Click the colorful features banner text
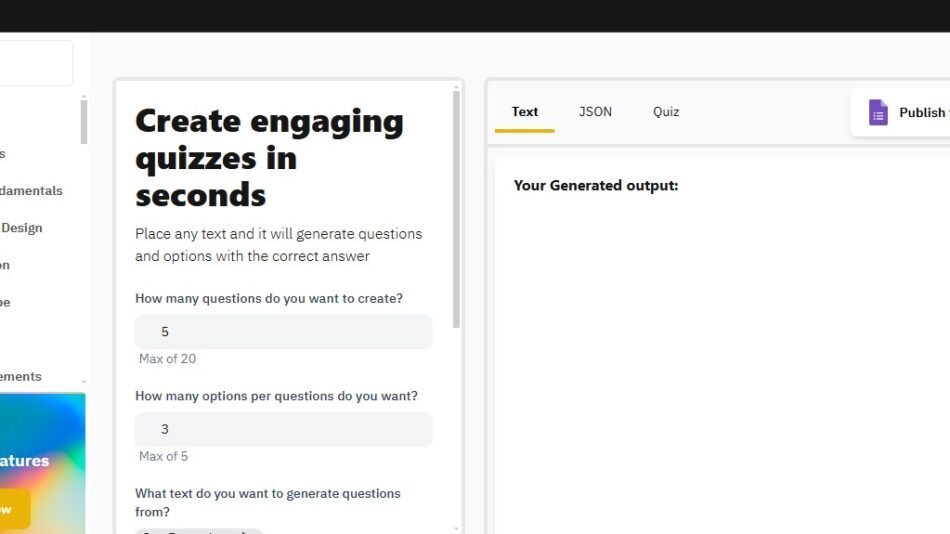950x534 pixels. [25, 461]
